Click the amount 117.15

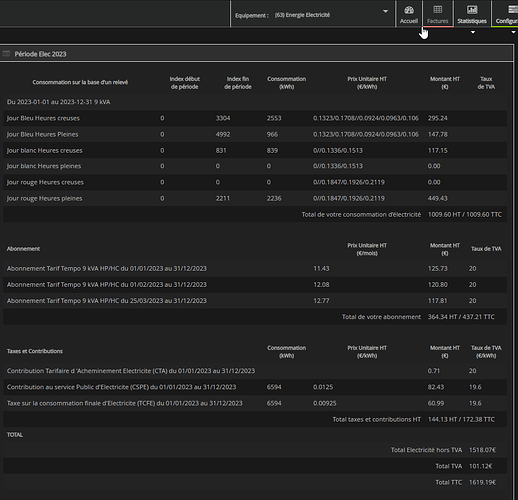click(x=438, y=150)
